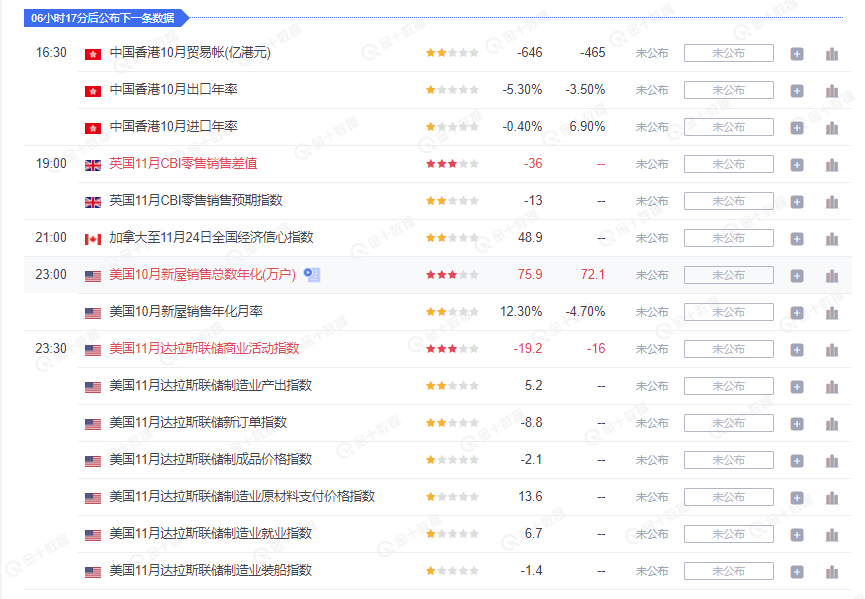Open chart icon for 达拉斯联储新订单指数 row
Viewport: 865px width, 599px height.
click(x=832, y=424)
